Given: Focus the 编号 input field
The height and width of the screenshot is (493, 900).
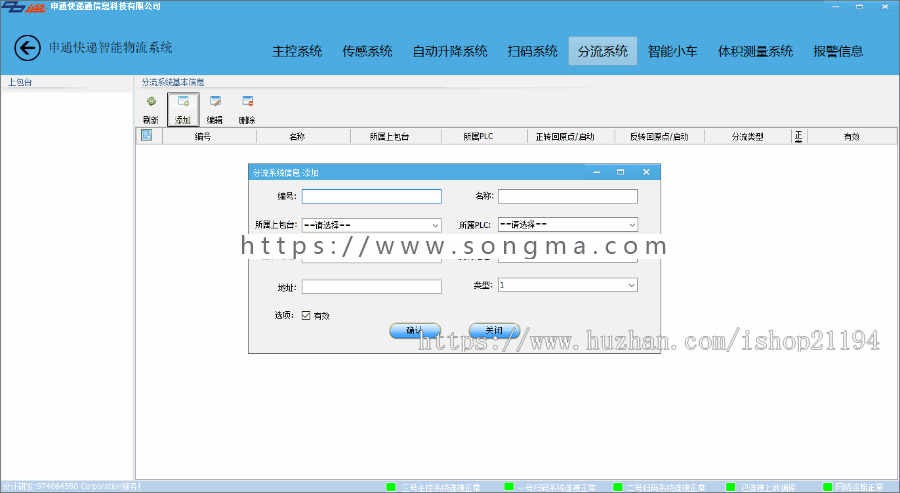Looking at the screenshot, I should [371, 196].
